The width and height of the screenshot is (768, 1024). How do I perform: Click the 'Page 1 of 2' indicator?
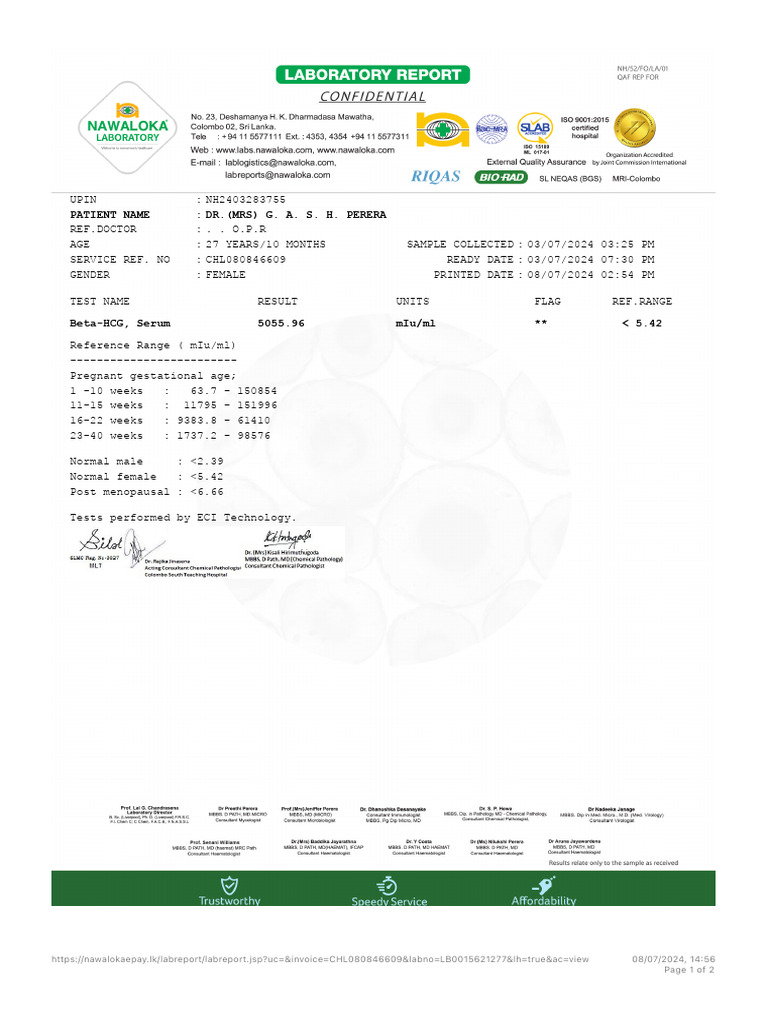pos(689,970)
